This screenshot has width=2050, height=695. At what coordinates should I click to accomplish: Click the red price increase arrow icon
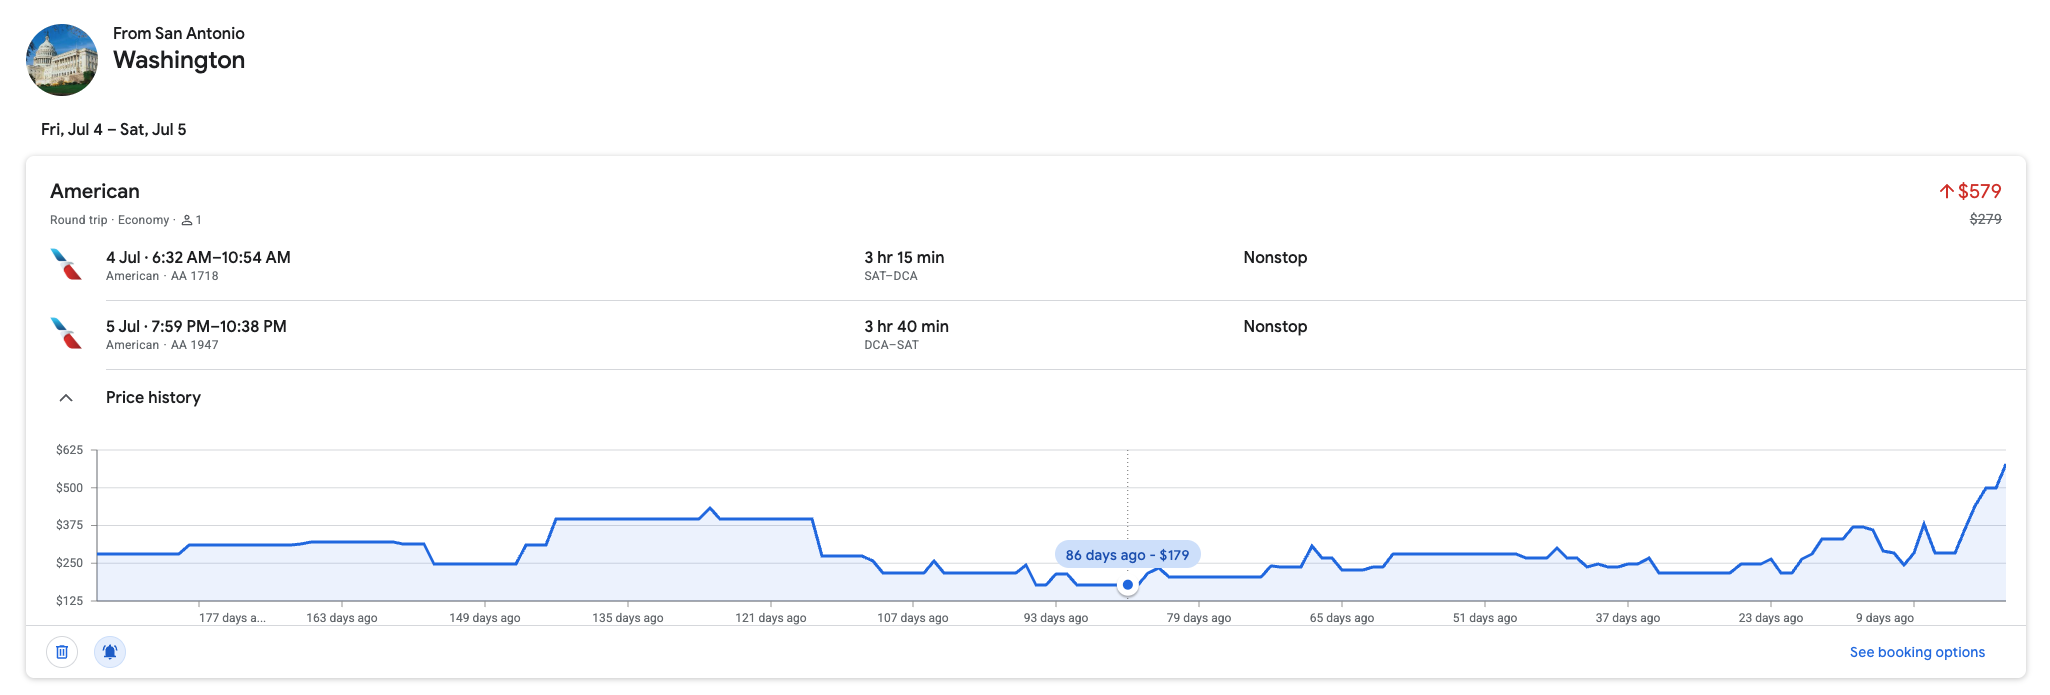coord(1946,191)
